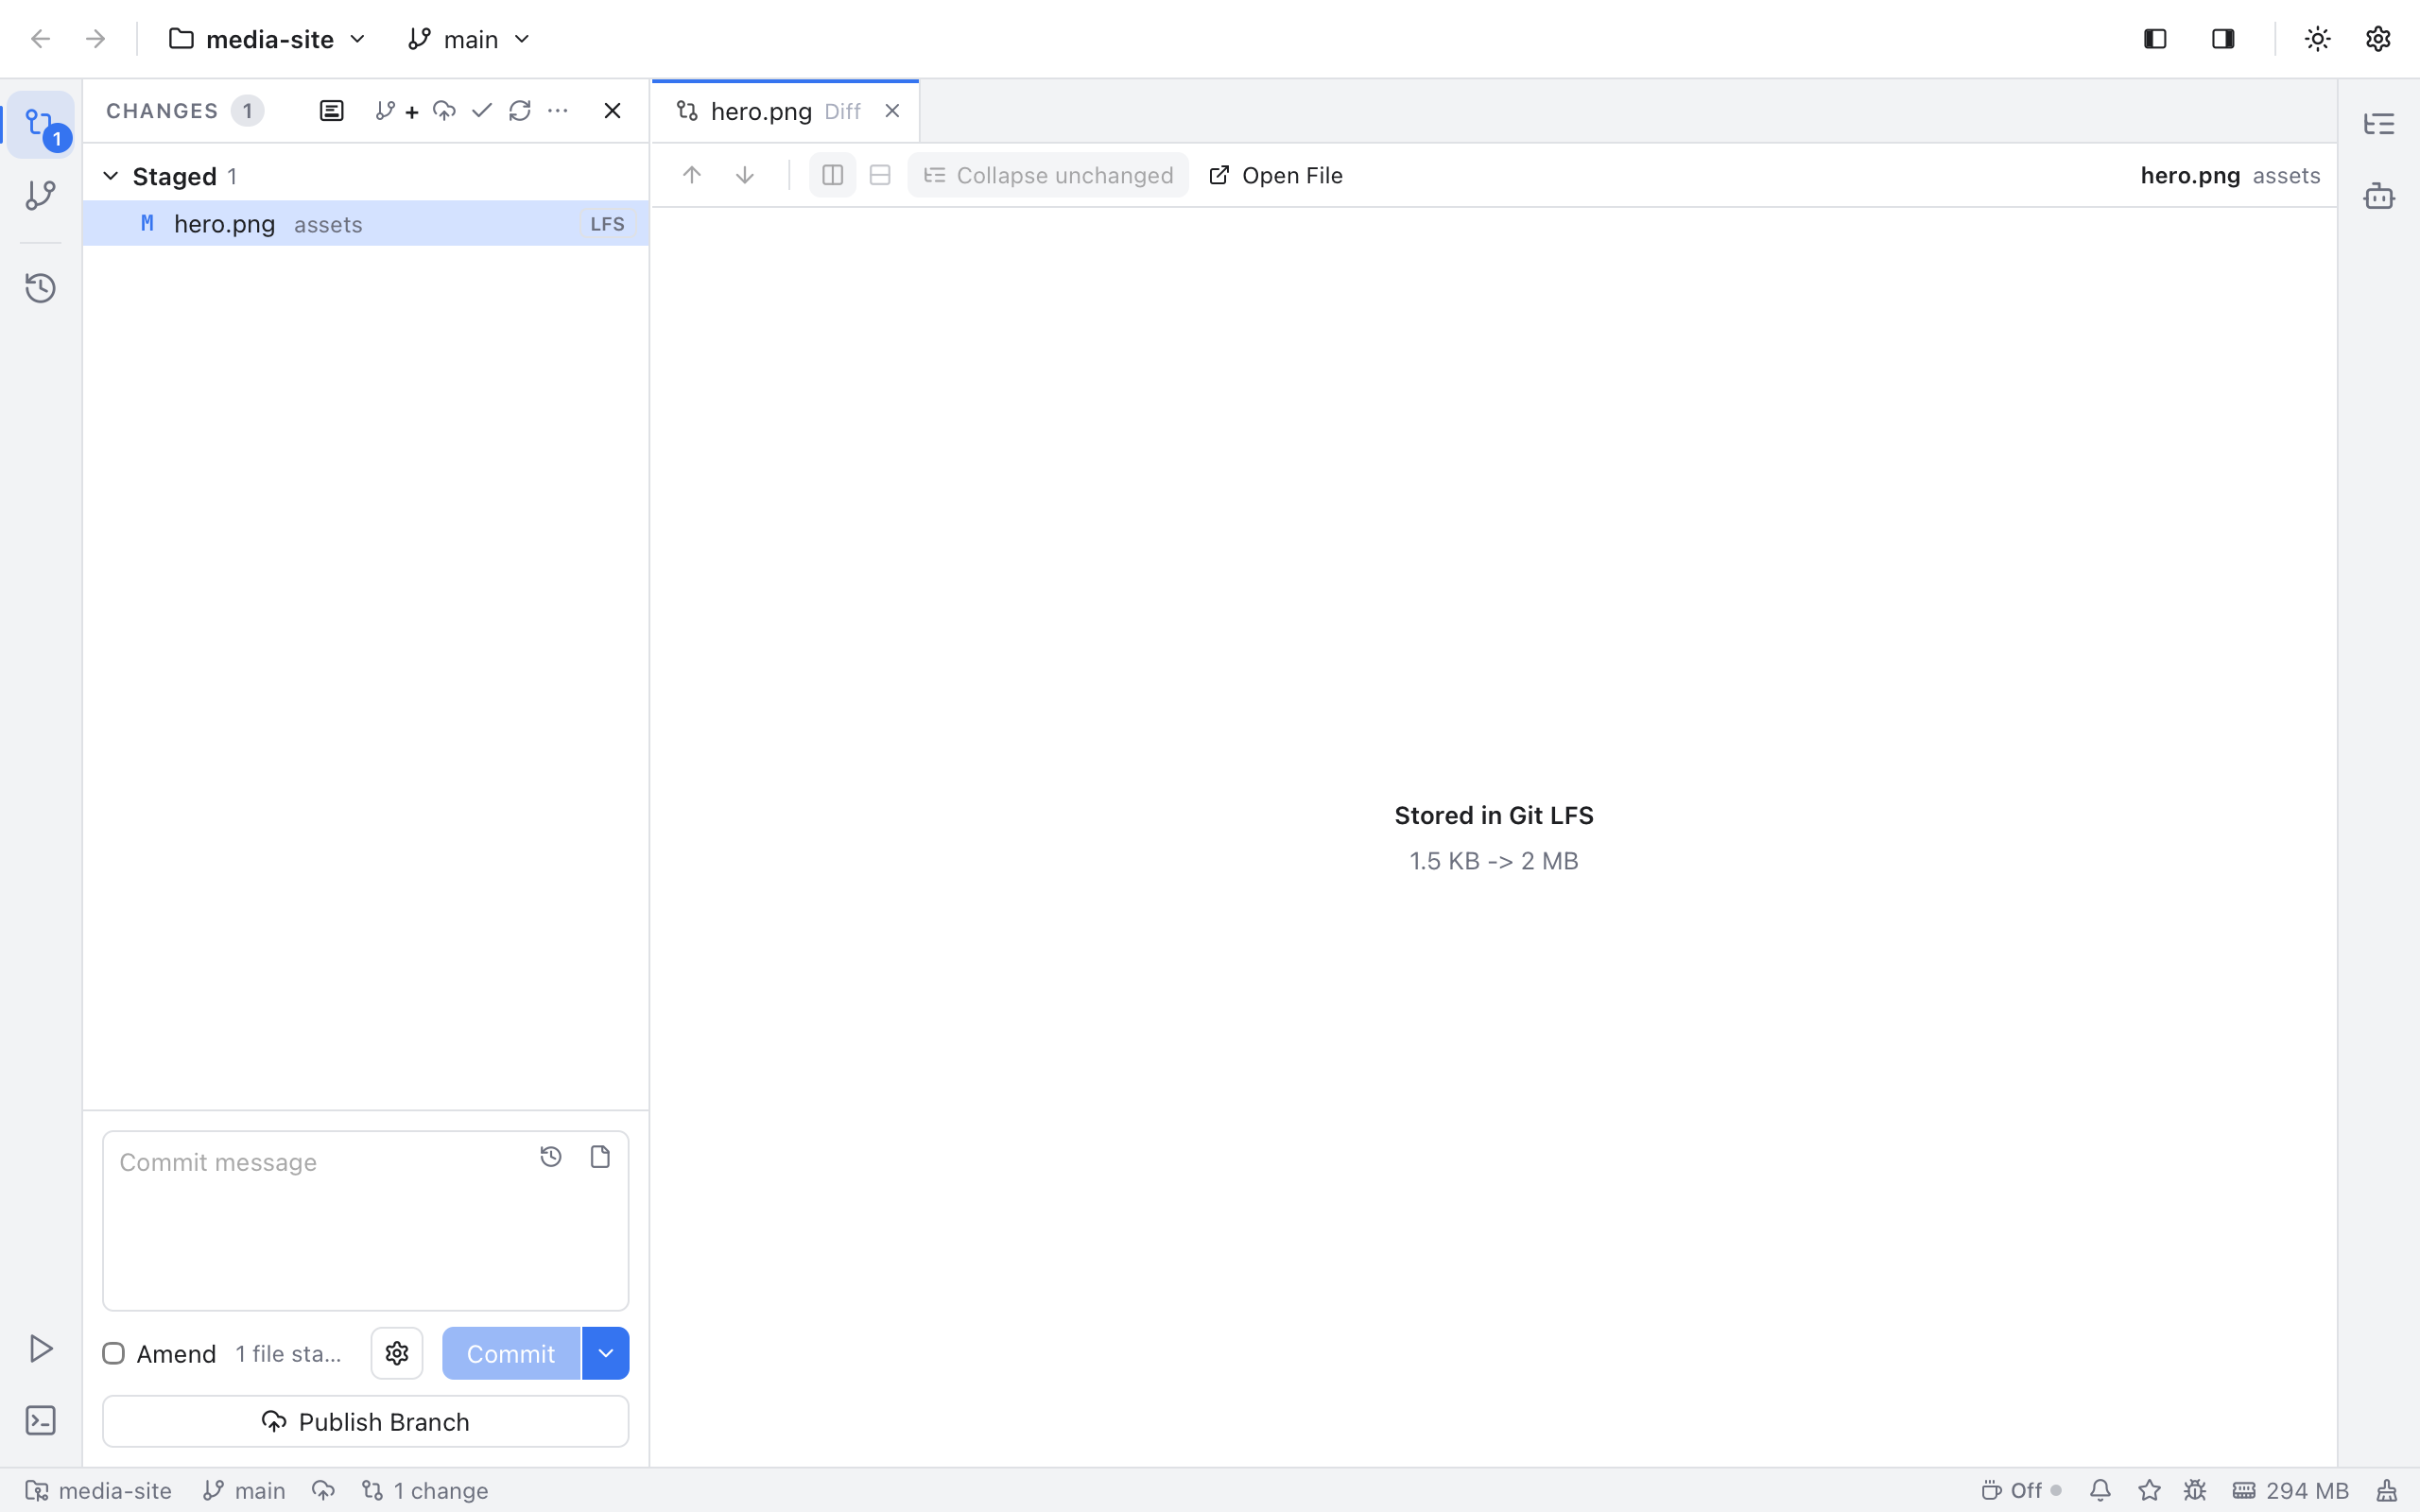Open settings gear in top bar
This screenshot has width=2420, height=1512.
coord(2378,39)
